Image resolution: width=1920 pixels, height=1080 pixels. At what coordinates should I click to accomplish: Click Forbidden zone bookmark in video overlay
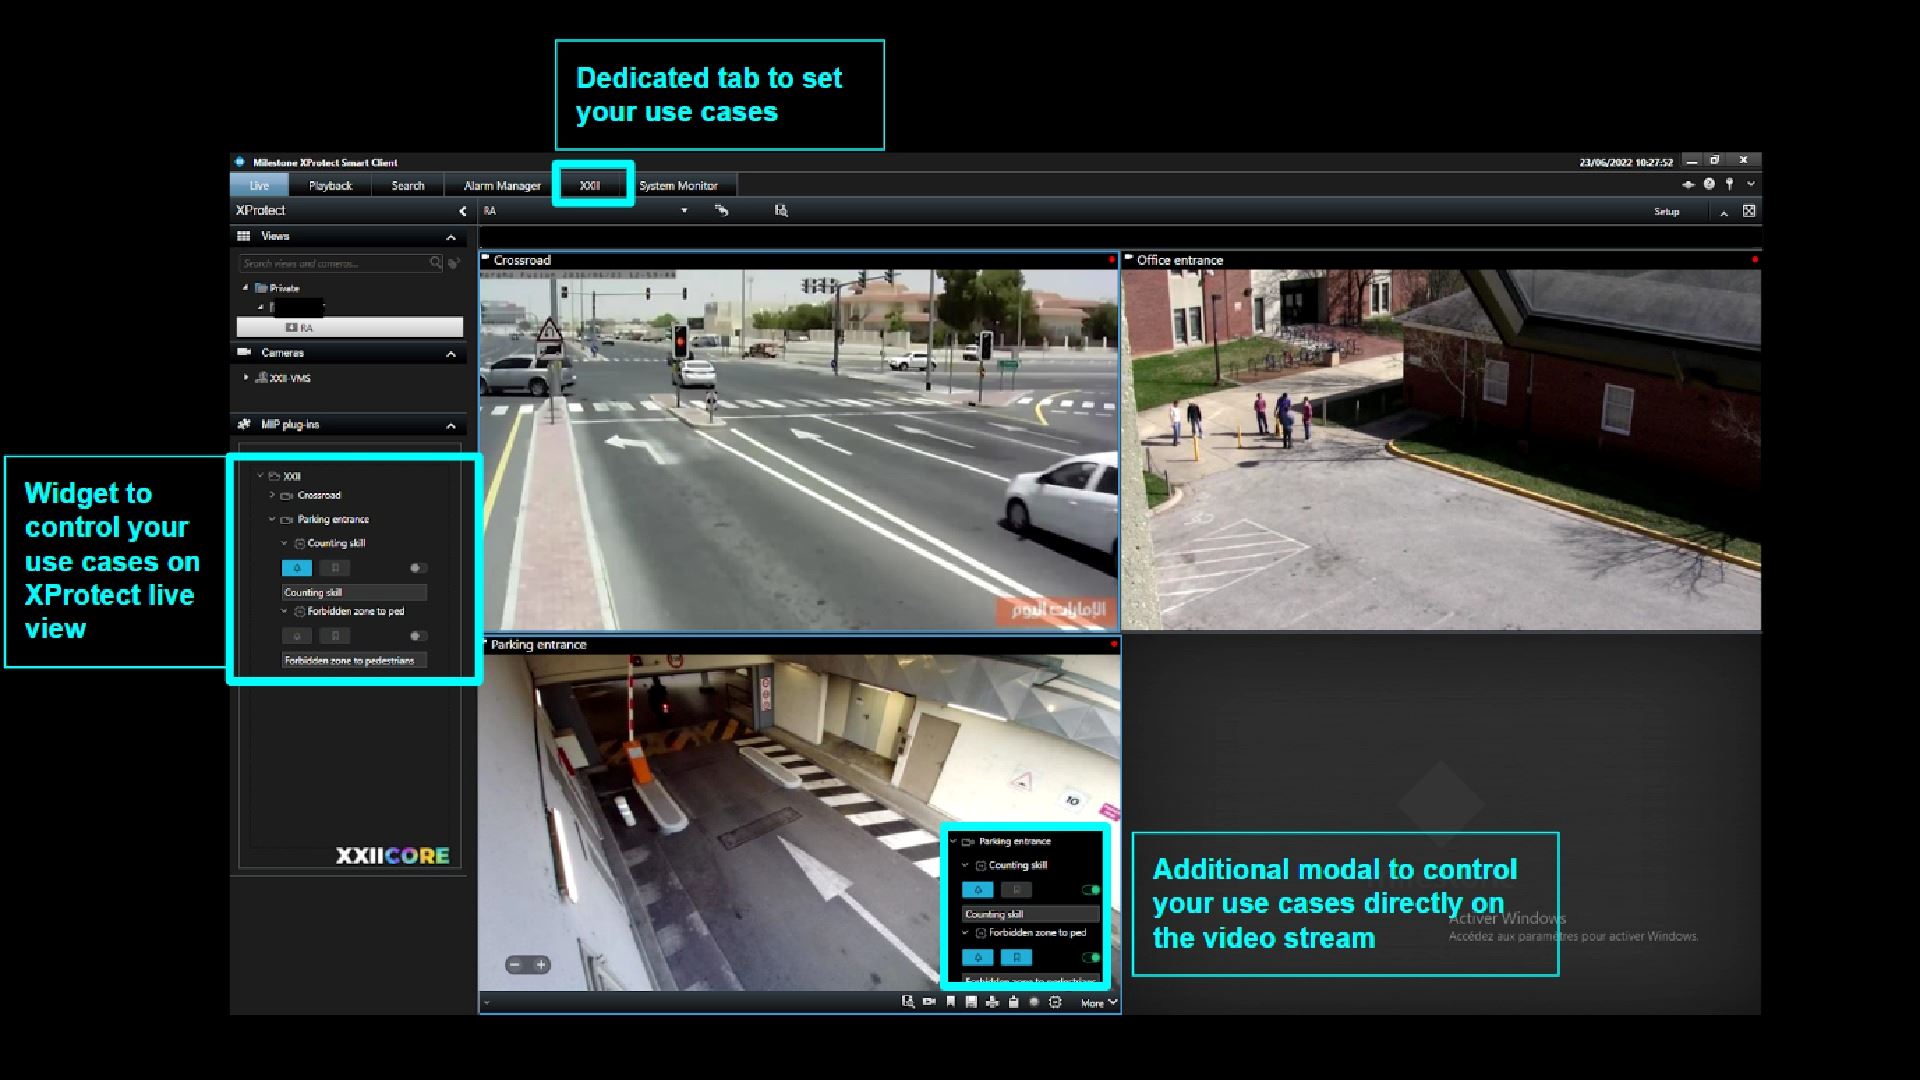(1016, 958)
